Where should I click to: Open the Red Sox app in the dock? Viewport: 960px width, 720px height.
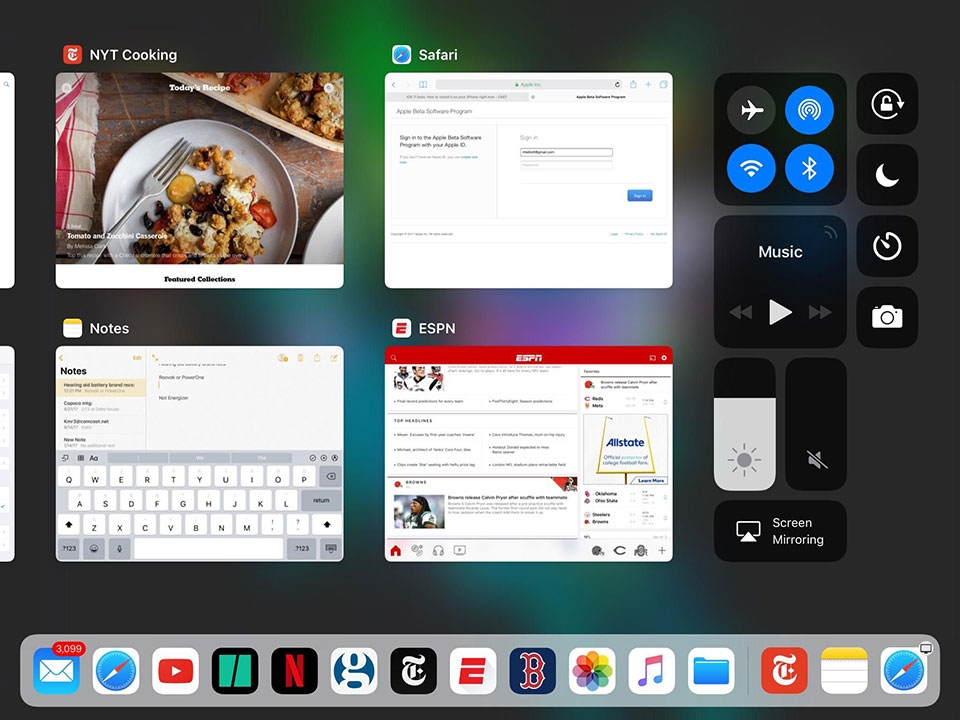(533, 671)
